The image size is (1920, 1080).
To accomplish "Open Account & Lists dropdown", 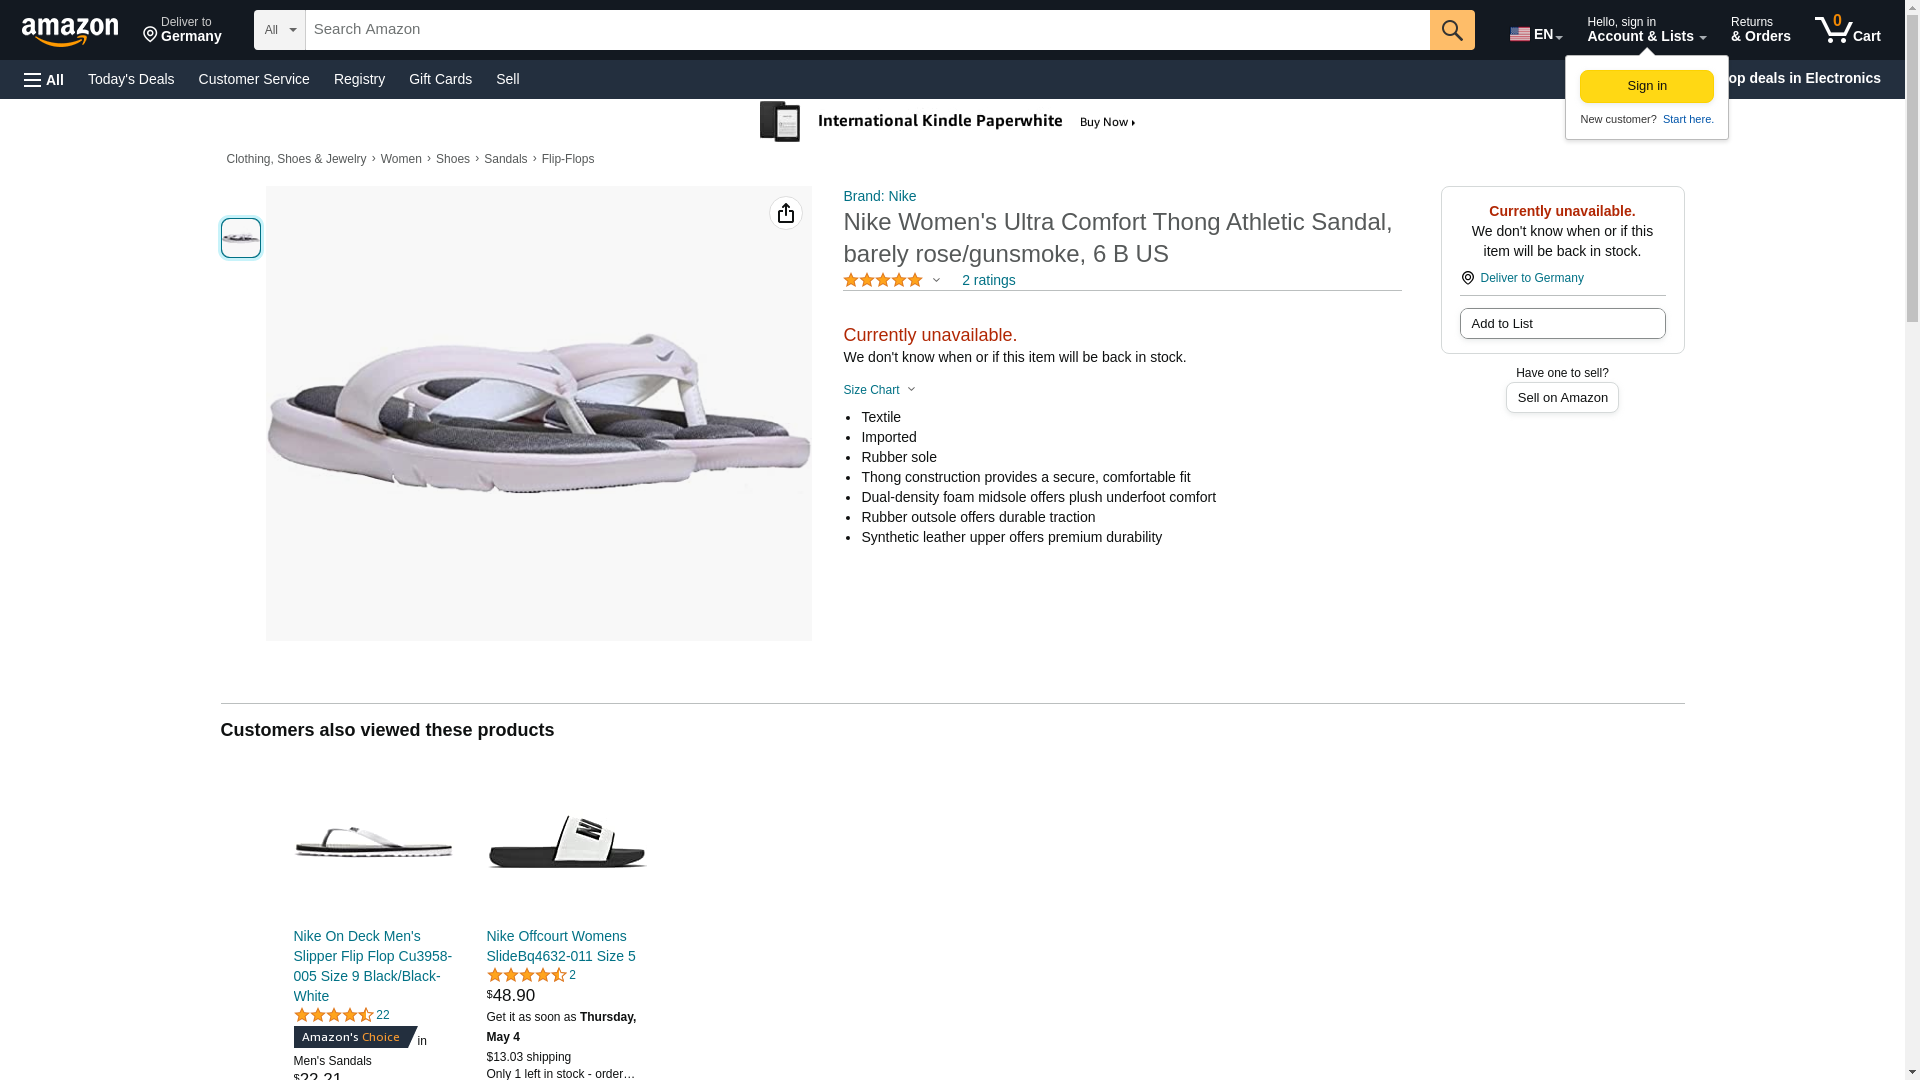I will (x=1645, y=30).
